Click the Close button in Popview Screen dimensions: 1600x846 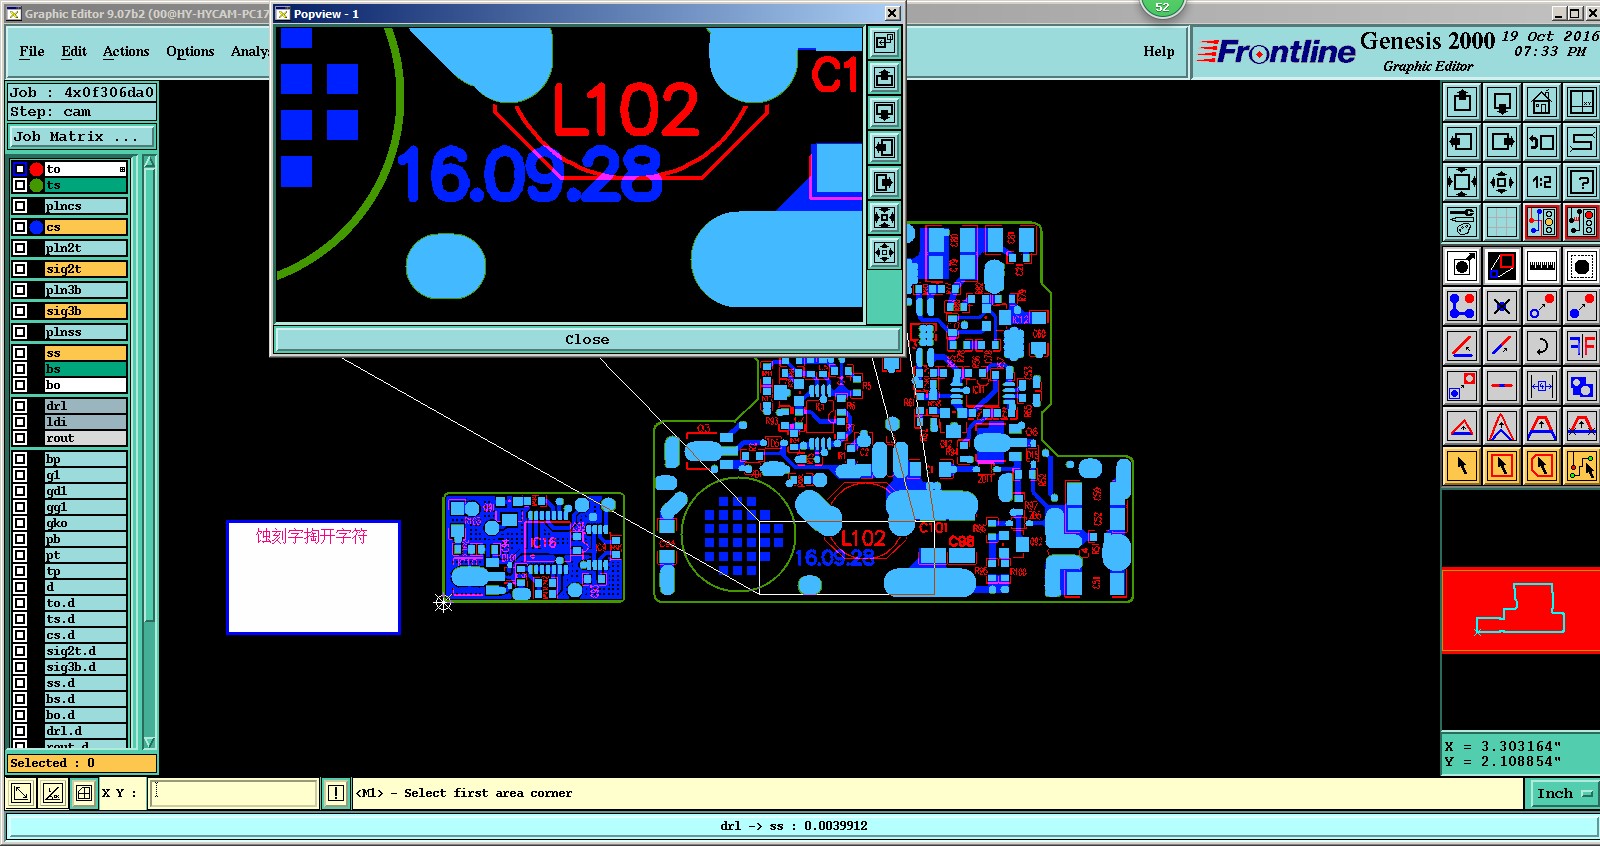(x=587, y=340)
